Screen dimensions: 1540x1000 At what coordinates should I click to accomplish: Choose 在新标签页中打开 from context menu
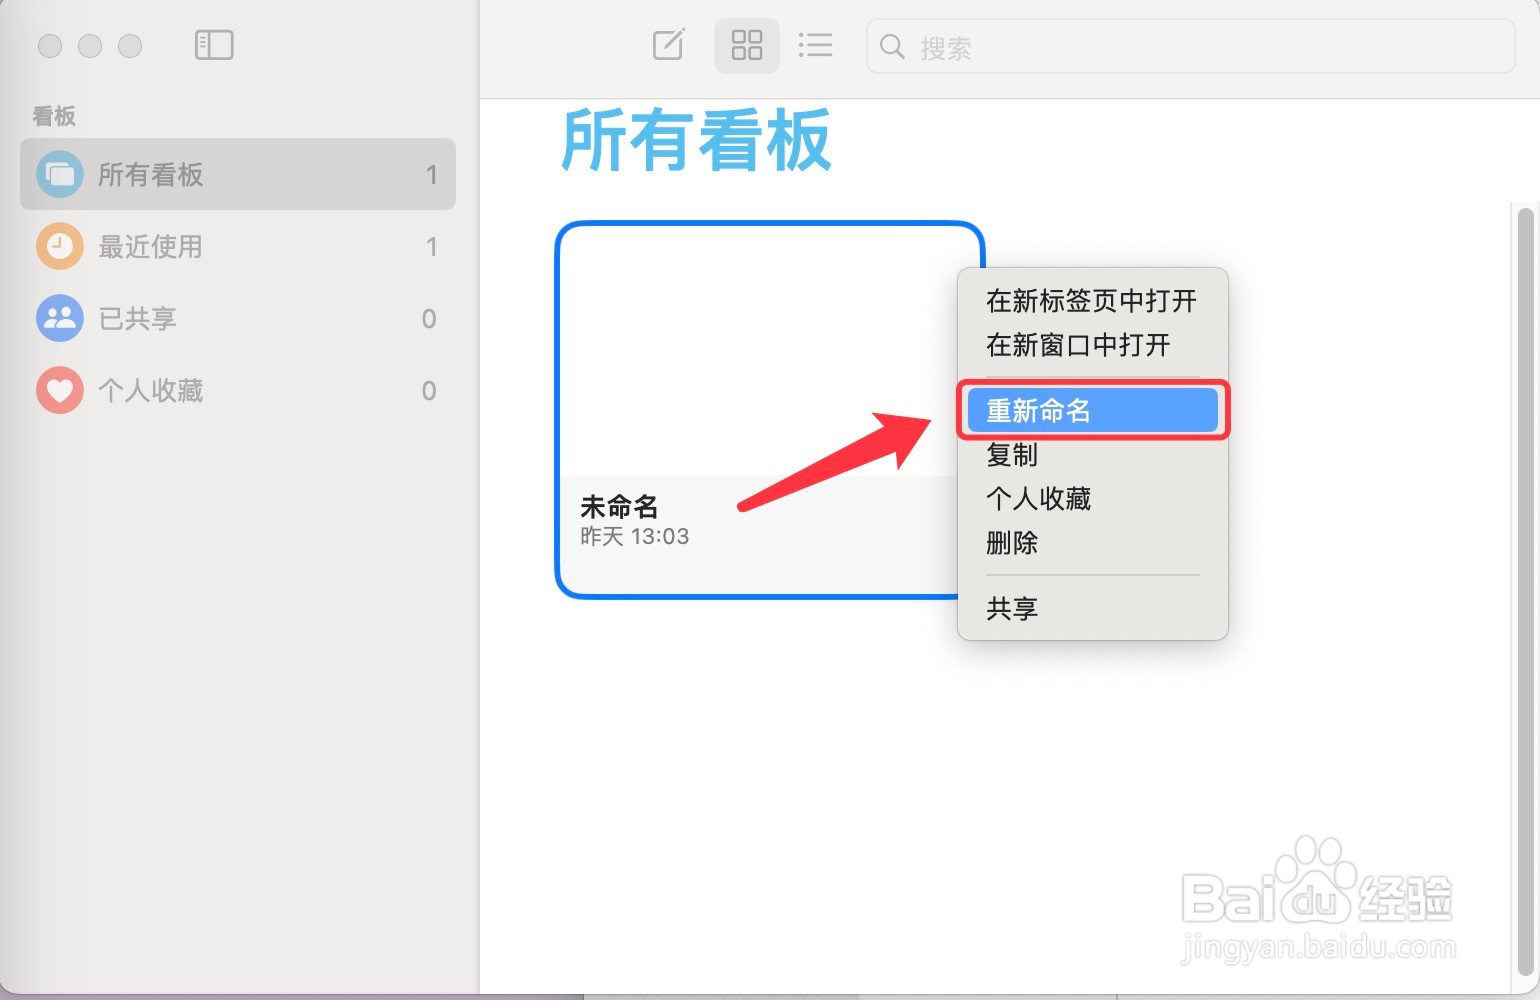click(1092, 300)
